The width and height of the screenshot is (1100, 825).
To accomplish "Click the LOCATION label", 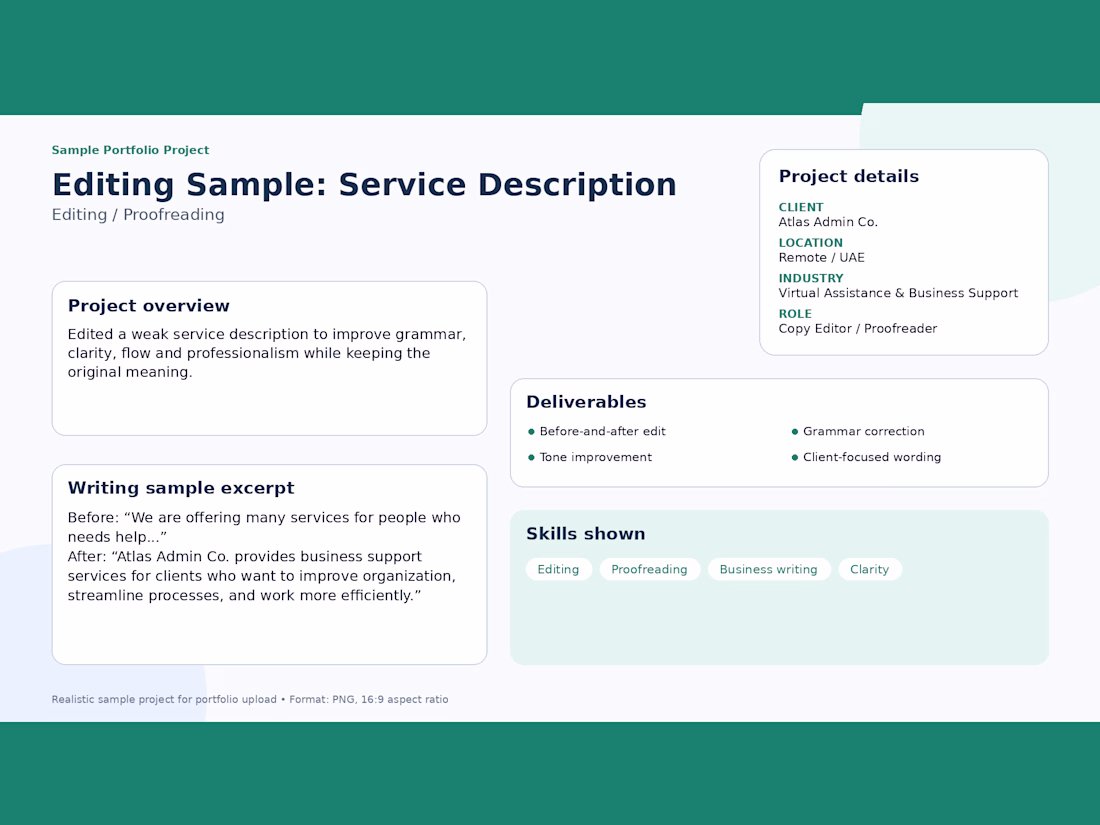I will click(x=810, y=243).
